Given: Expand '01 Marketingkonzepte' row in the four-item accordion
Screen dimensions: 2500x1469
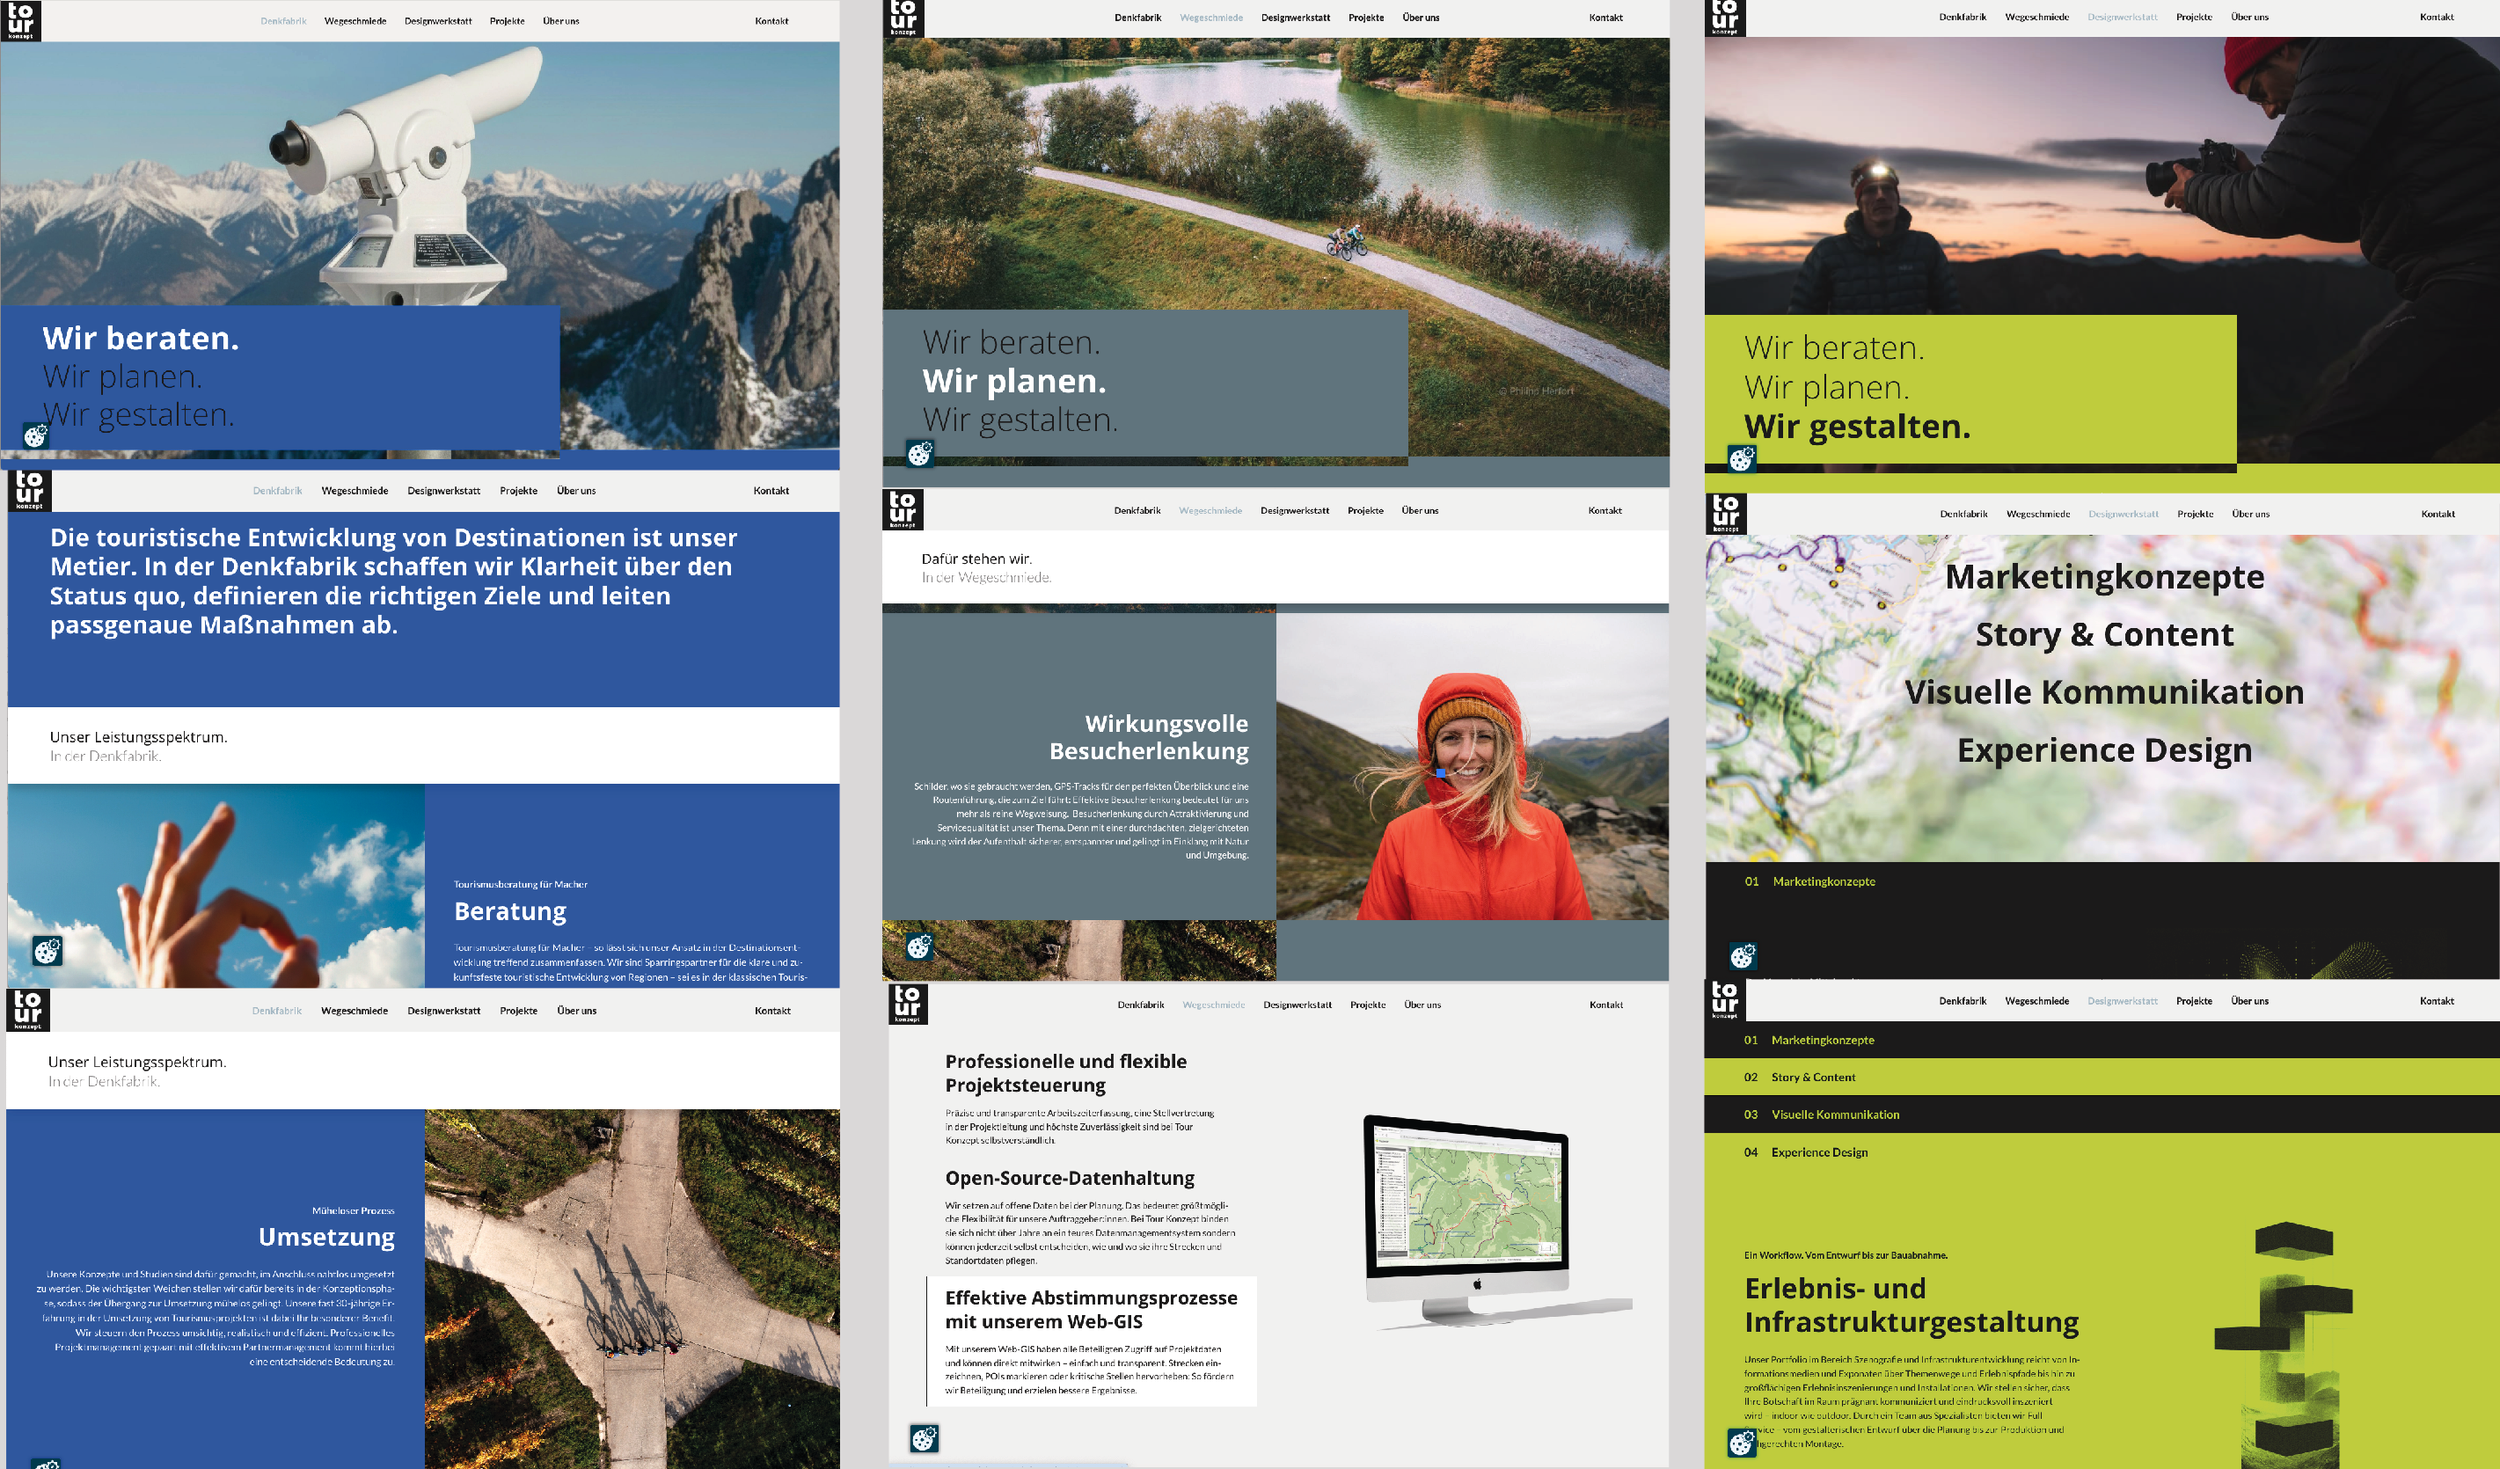Looking at the screenshot, I should pyautogui.click(x=2102, y=1040).
